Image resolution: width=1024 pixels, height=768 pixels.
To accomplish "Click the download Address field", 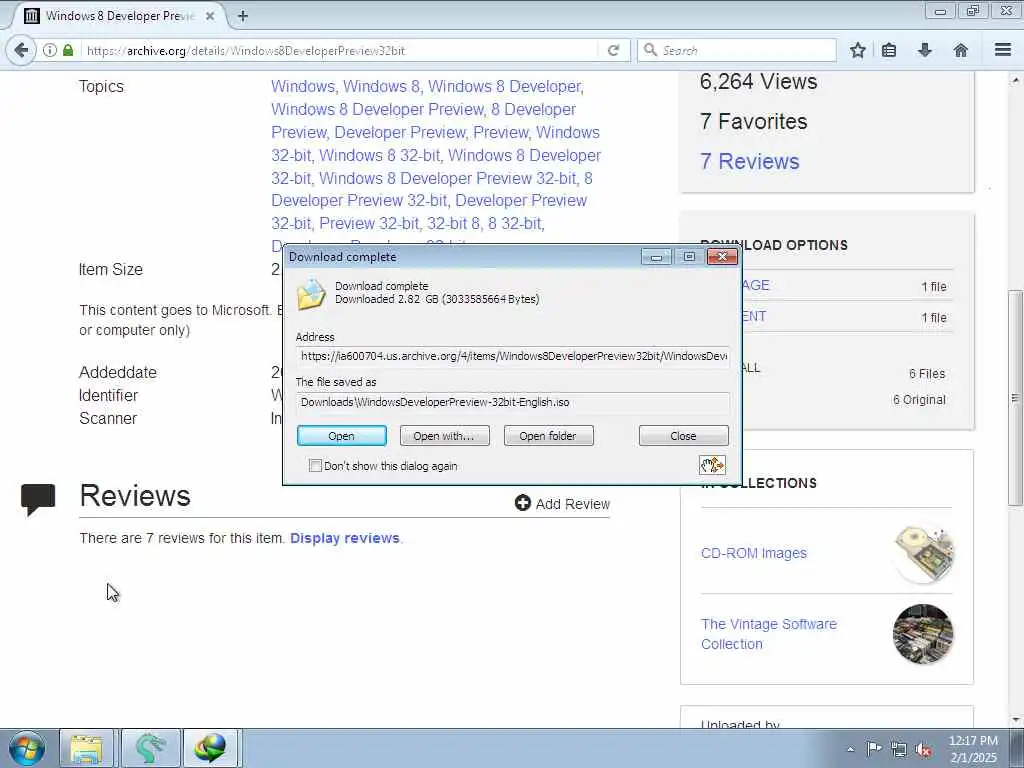I will [x=513, y=357].
